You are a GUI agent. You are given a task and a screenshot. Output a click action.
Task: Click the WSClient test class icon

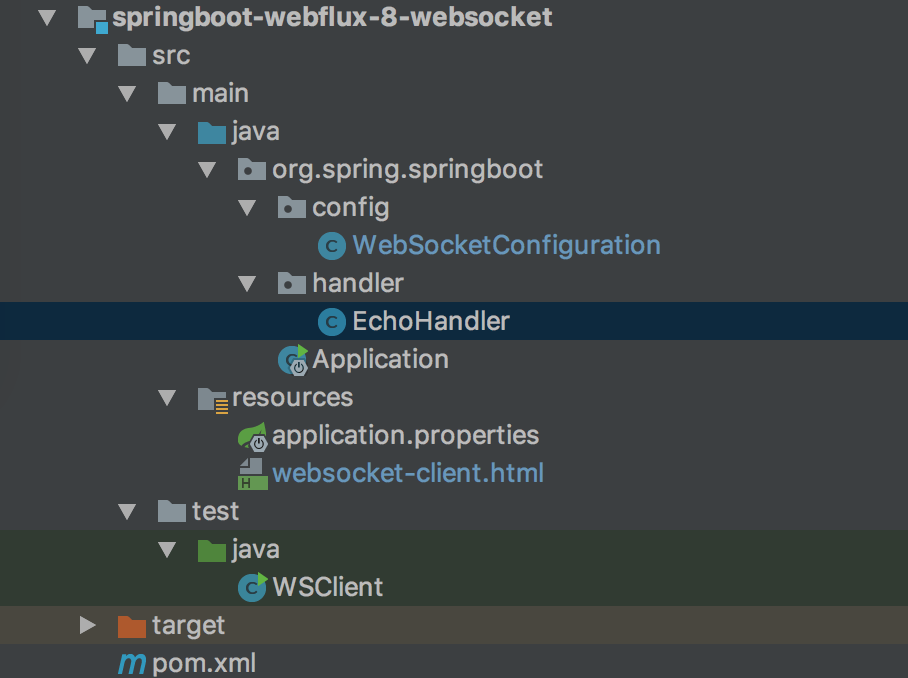point(252,587)
